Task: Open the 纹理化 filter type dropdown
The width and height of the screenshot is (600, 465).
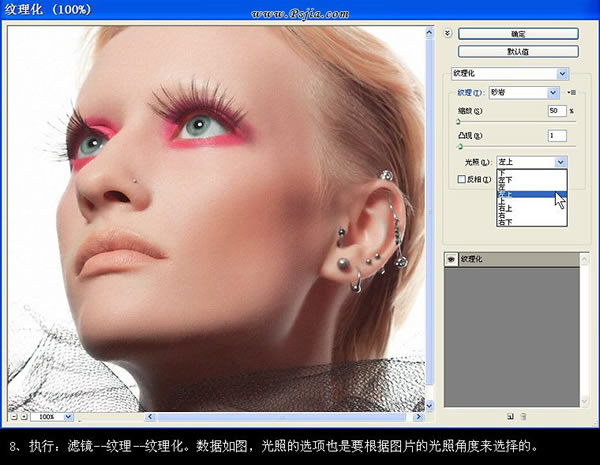Action: 562,73
